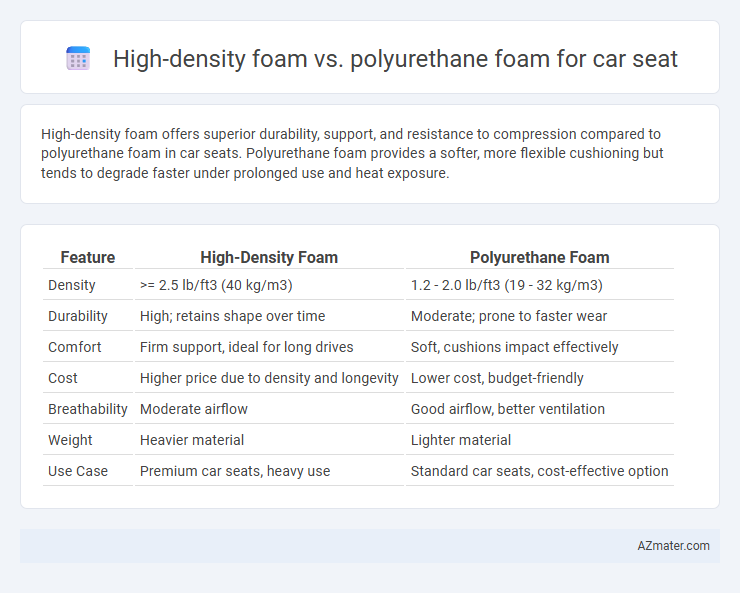Click the cell '1.2 - 2.0 lb/ft3 (19 - 32 kg/m3)'
The height and width of the screenshot is (593, 740).
(506, 285)
